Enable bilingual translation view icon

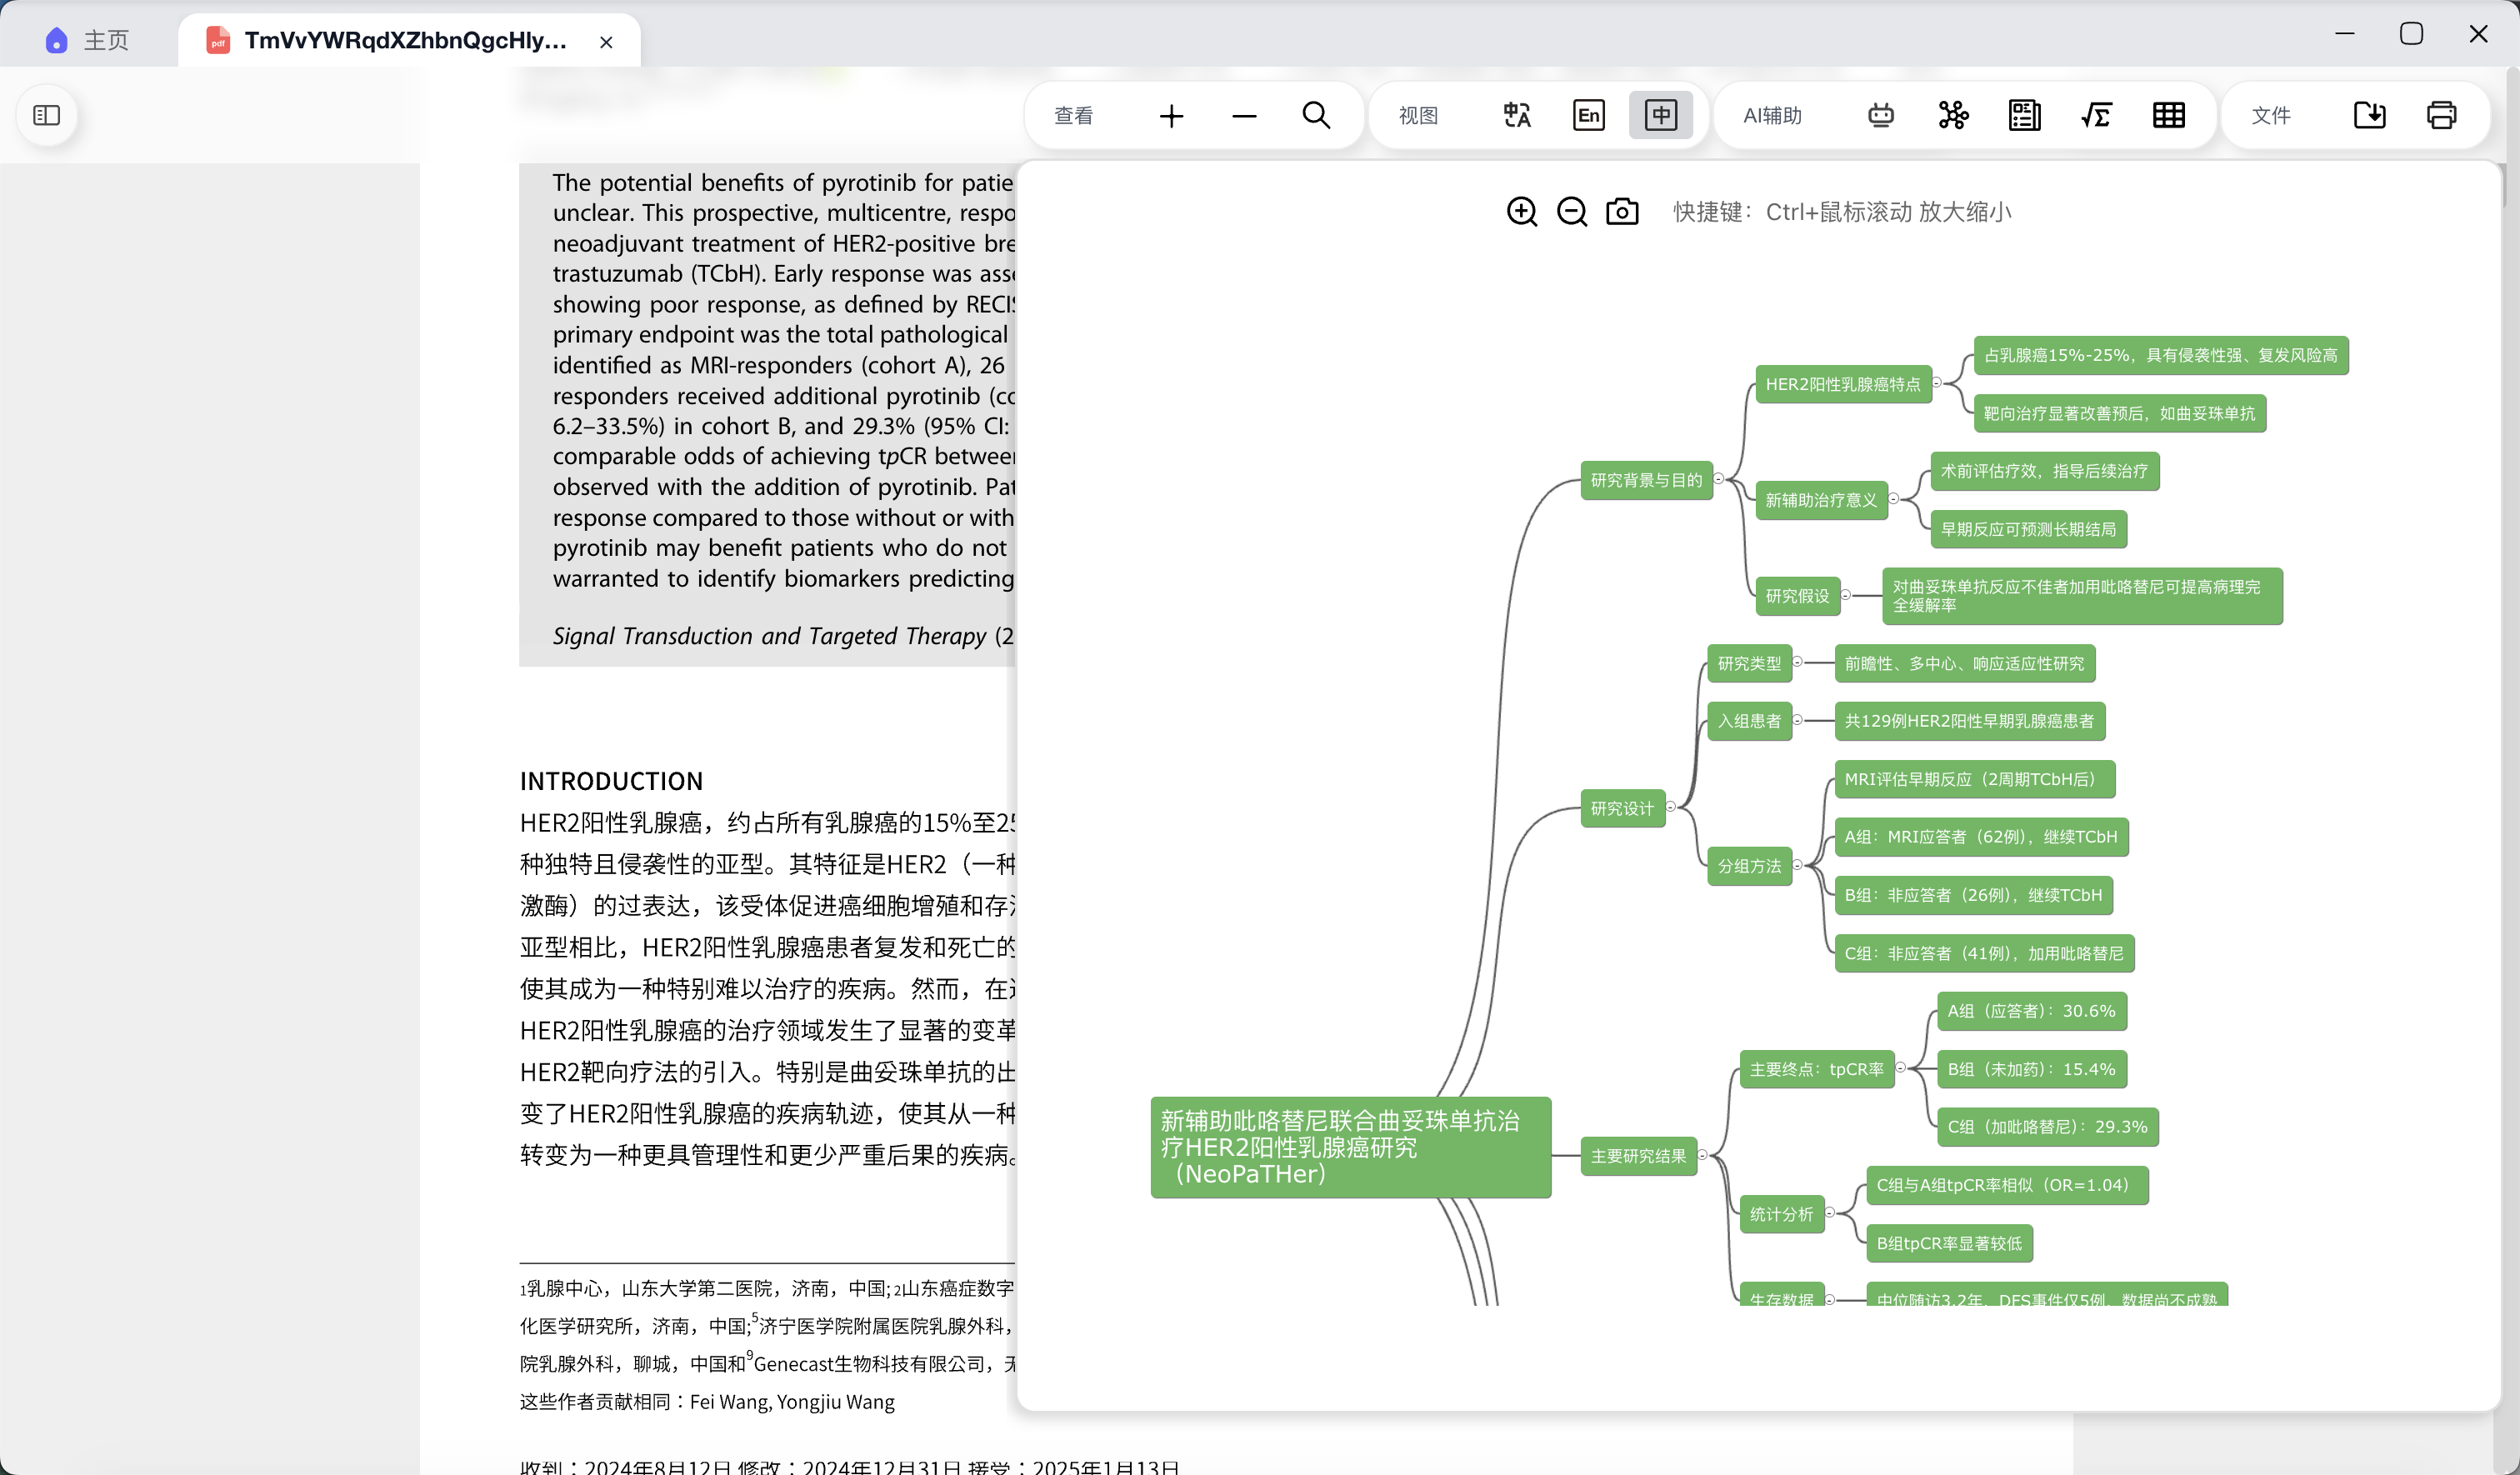coord(1516,116)
